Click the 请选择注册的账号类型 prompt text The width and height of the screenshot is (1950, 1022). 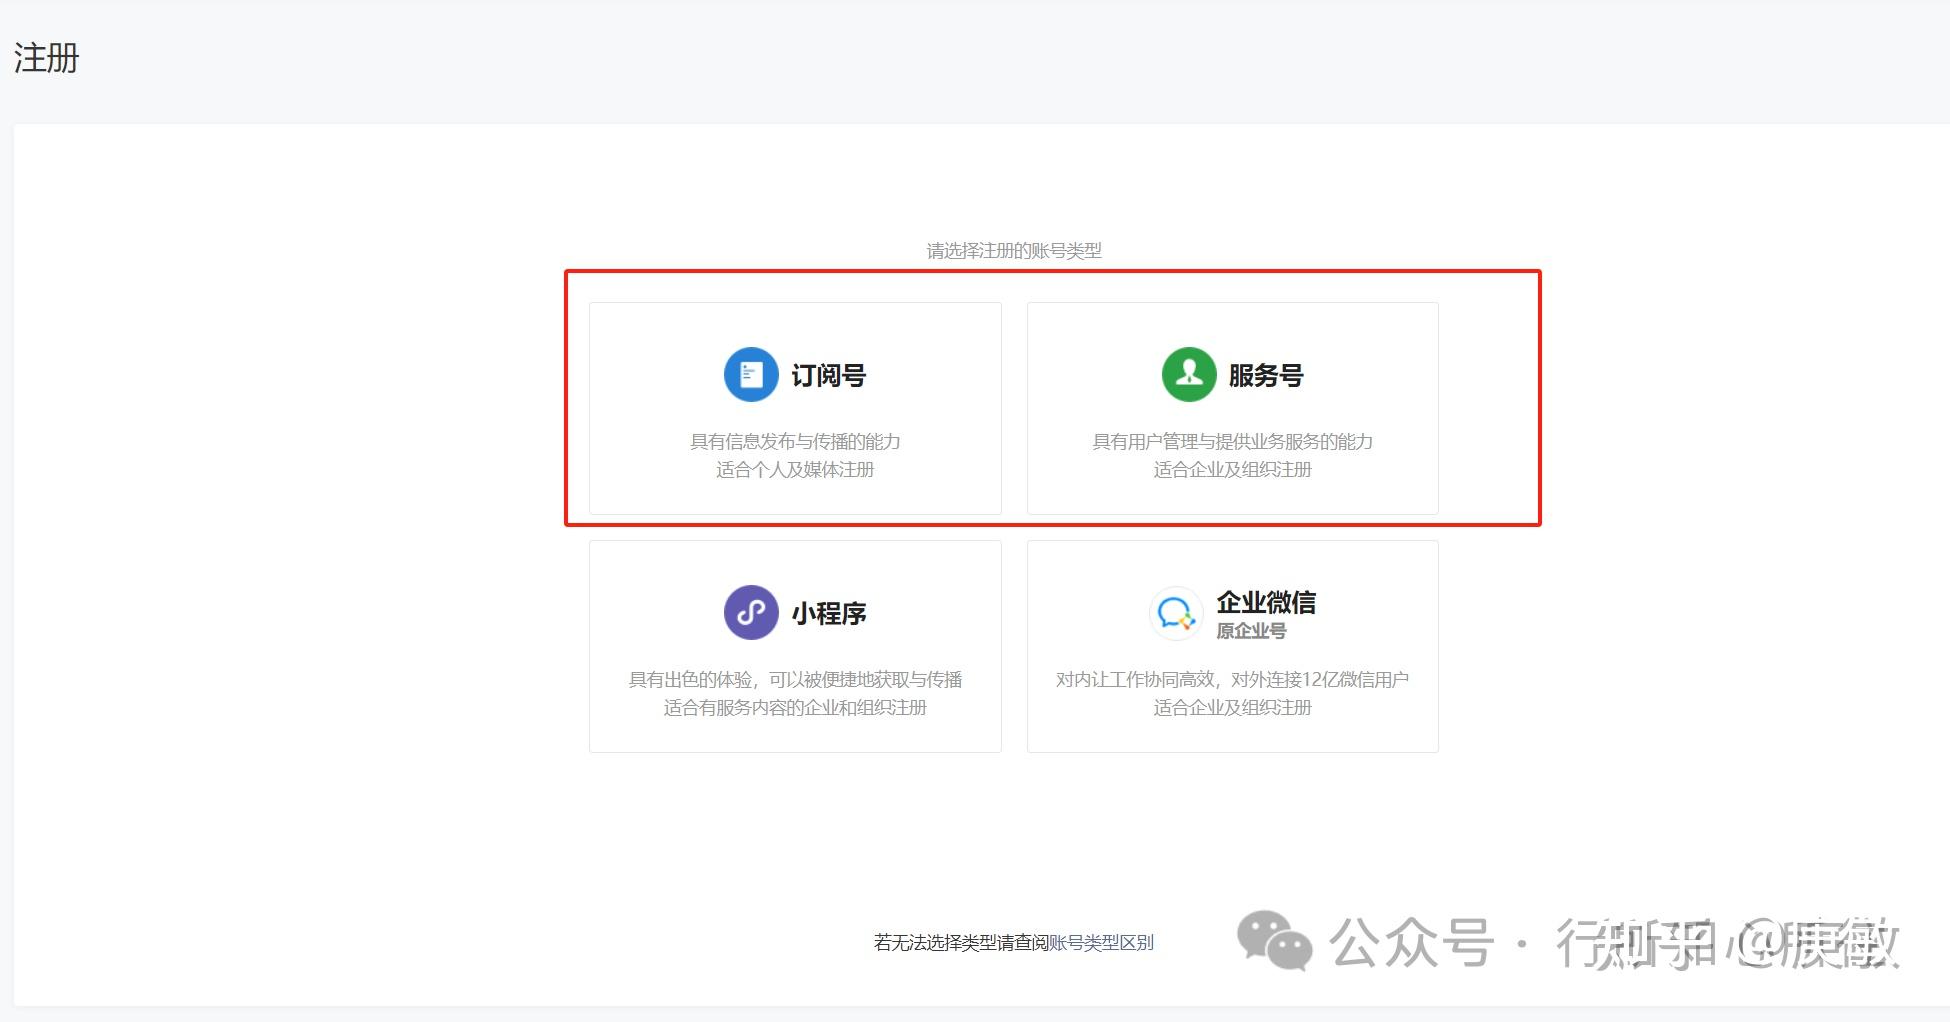(1014, 251)
